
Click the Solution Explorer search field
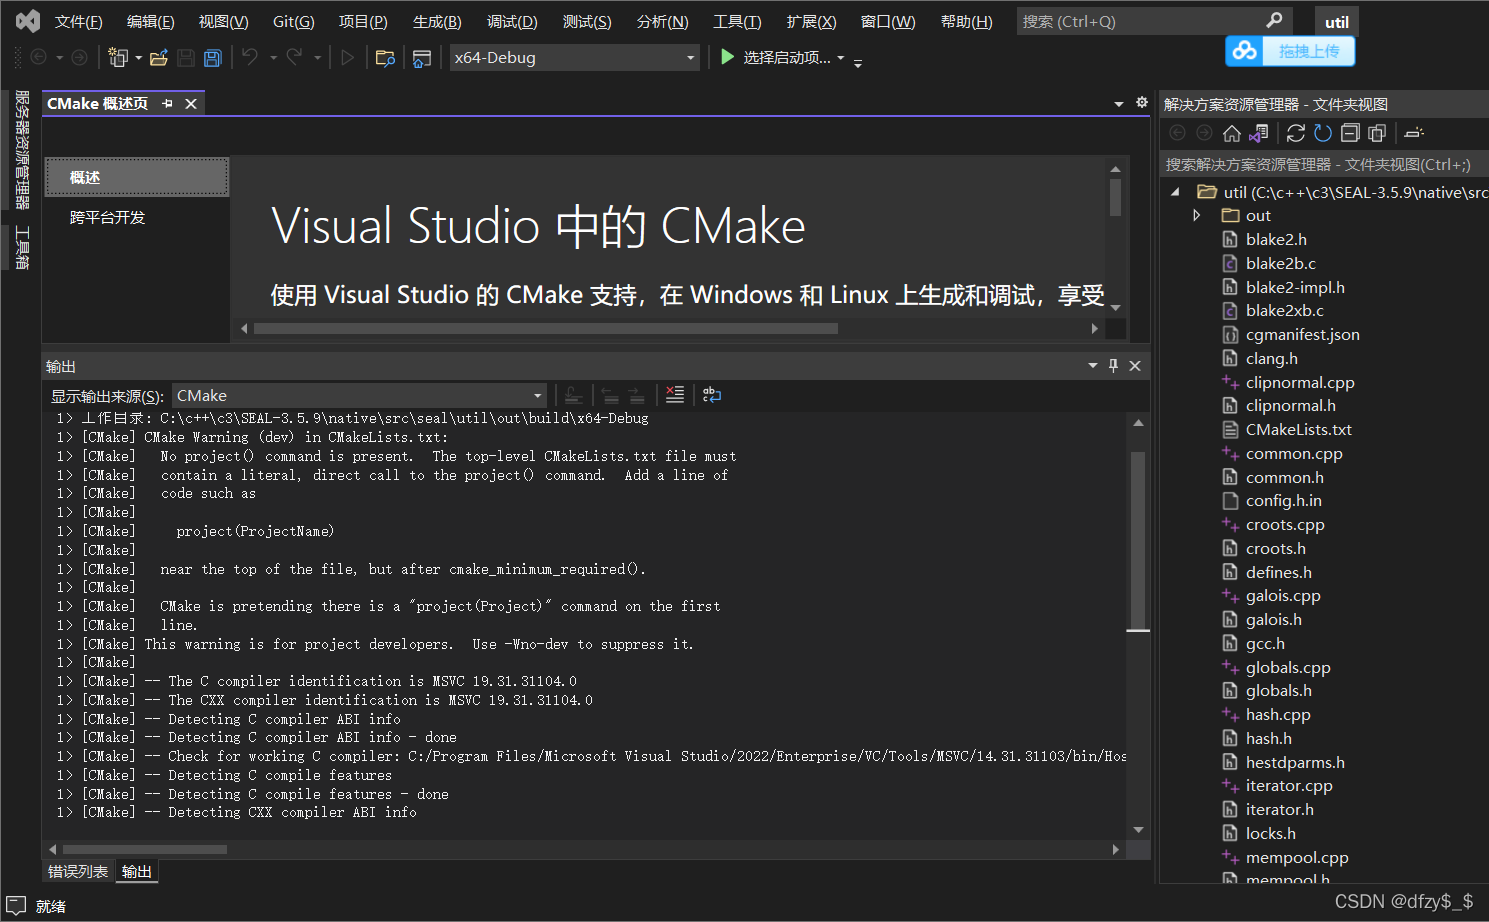click(1324, 164)
